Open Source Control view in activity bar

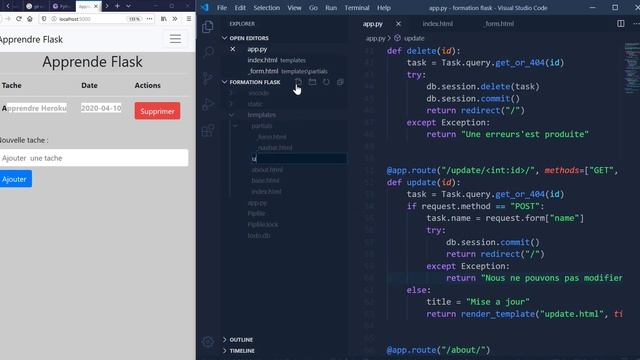208,78
